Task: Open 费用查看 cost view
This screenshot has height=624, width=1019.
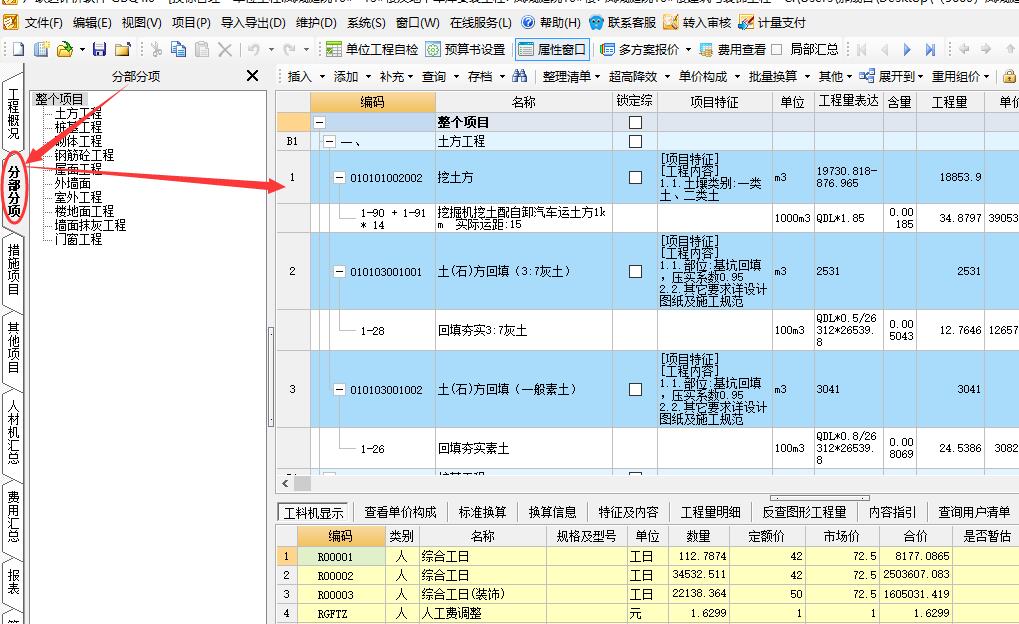Action: 733,49
